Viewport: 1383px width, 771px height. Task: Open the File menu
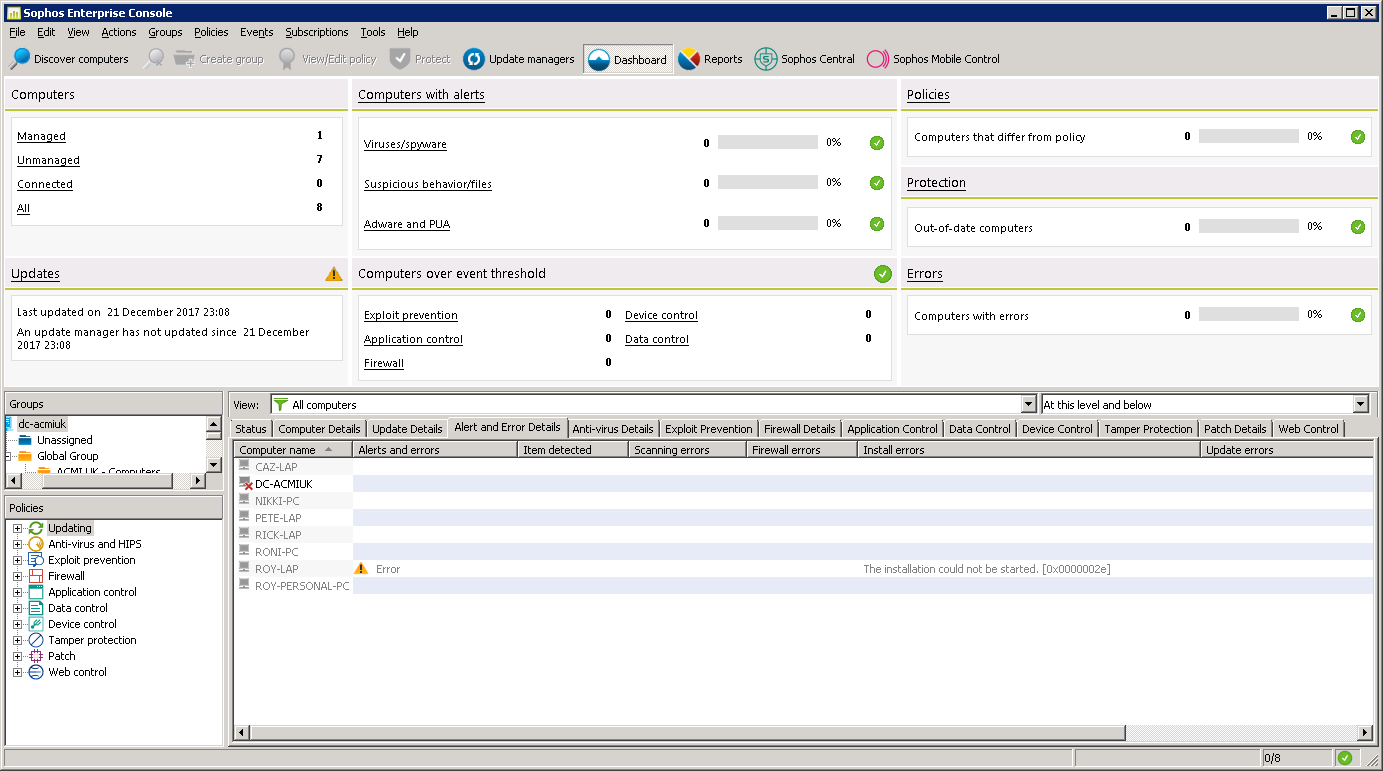point(17,32)
